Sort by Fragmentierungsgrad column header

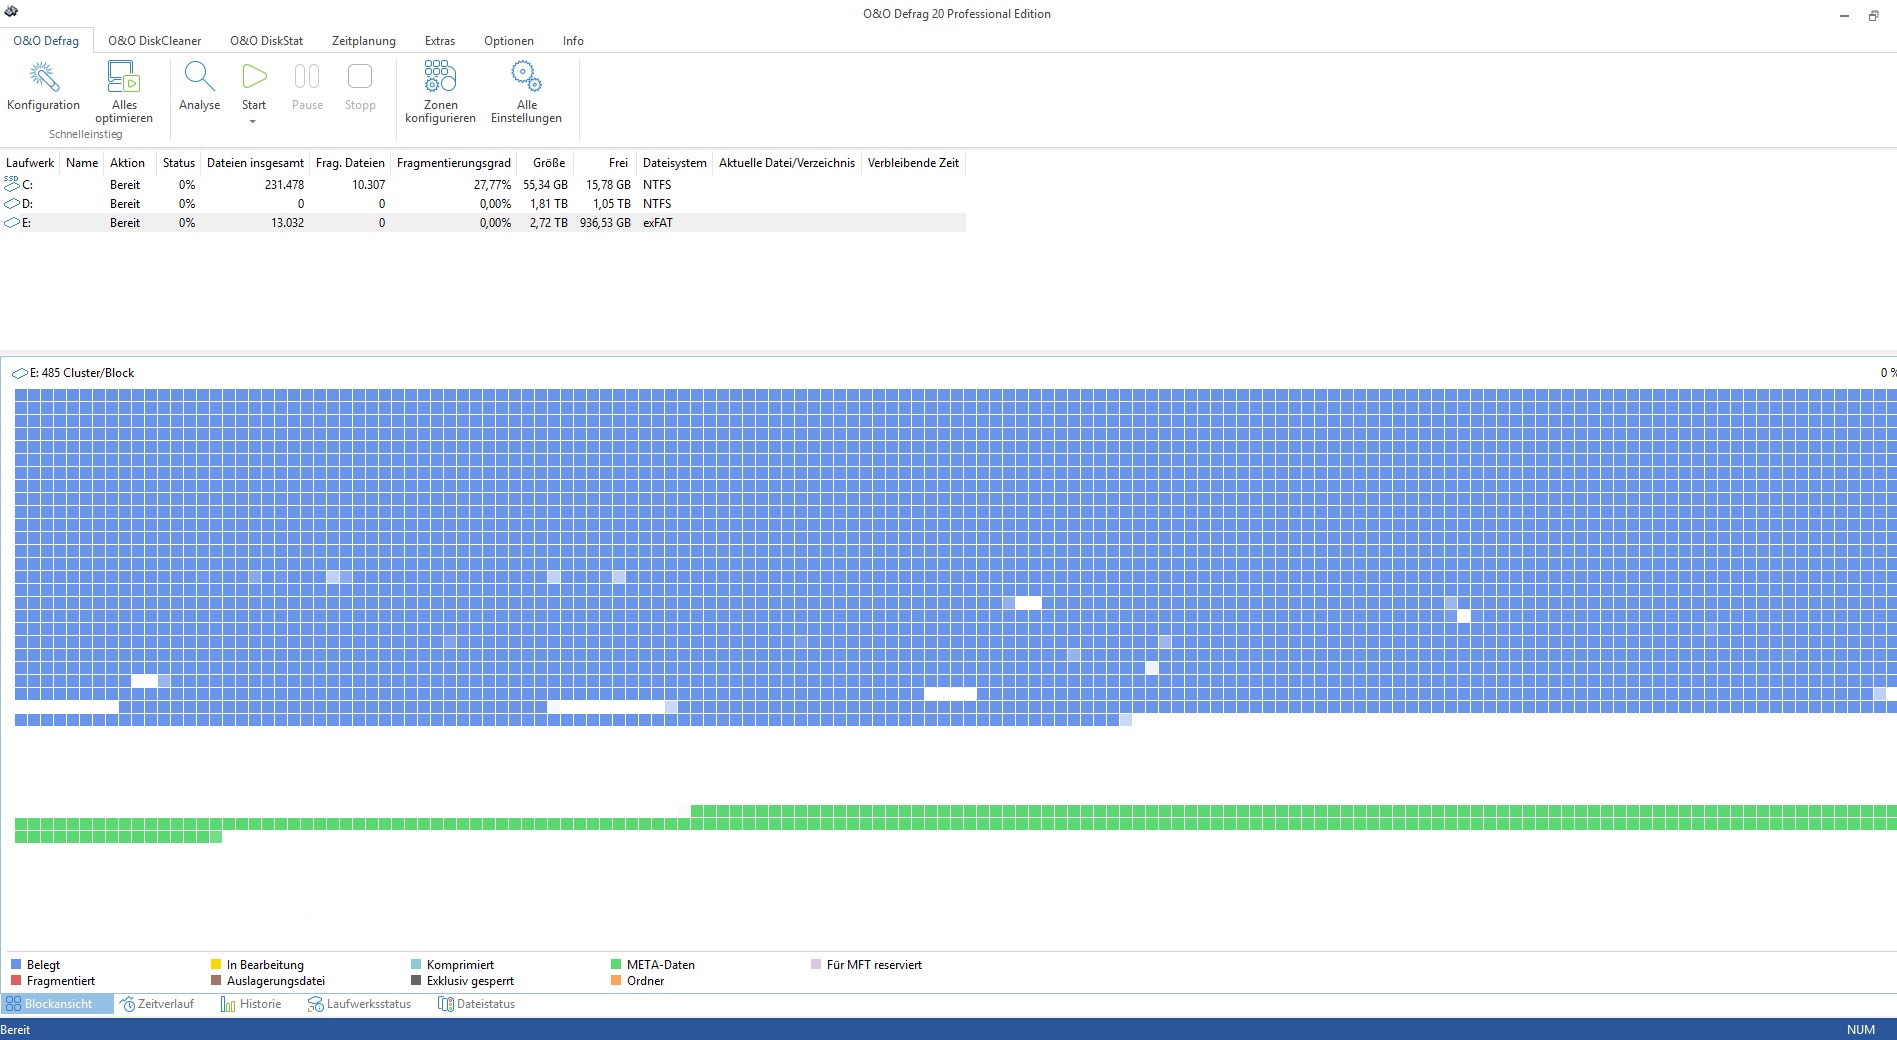click(454, 163)
